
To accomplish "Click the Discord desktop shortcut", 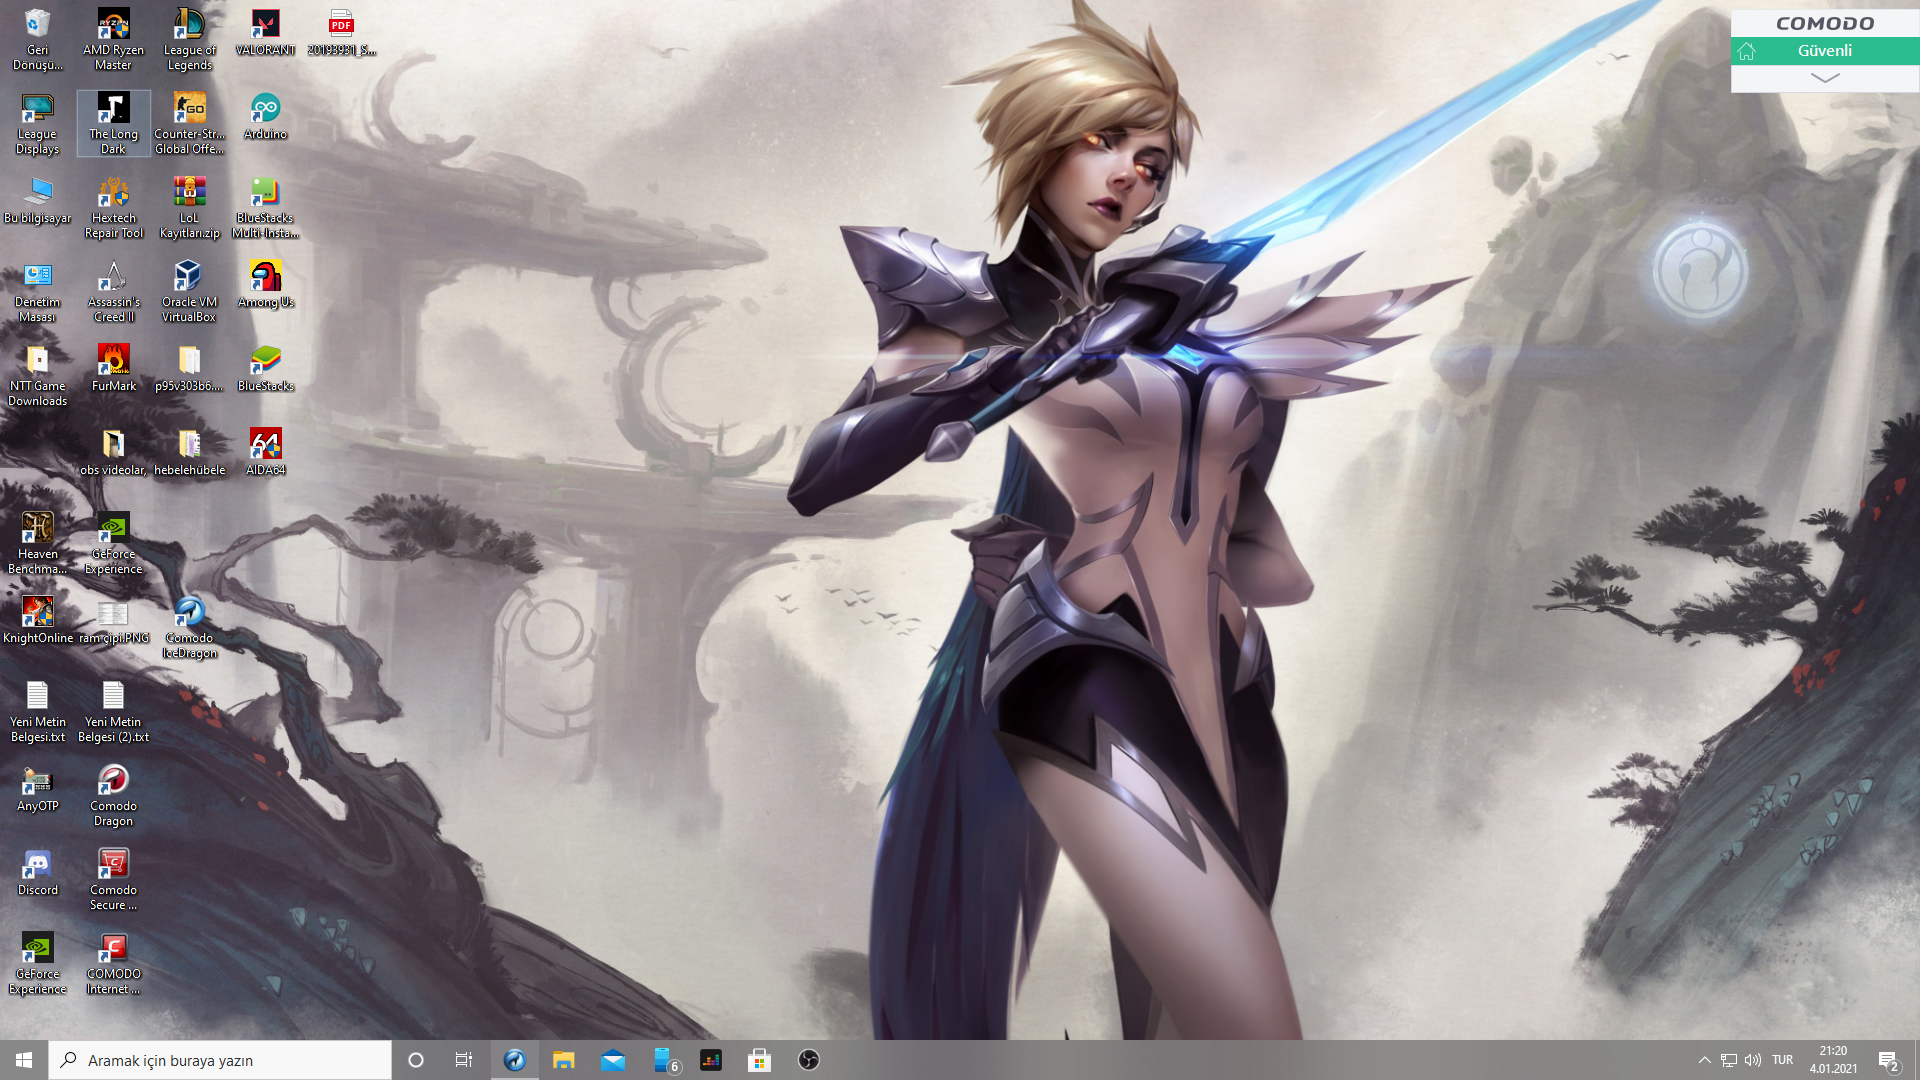I will 37,871.
